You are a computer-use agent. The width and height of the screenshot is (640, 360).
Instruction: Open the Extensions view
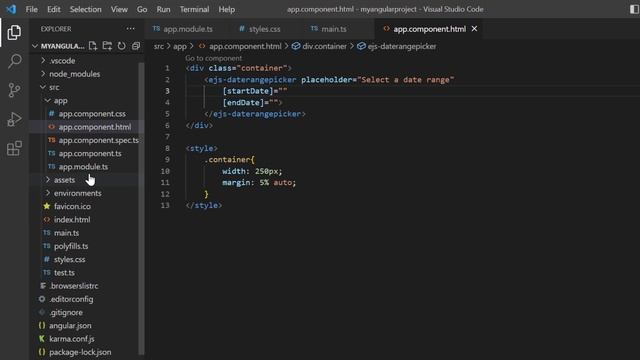(x=14, y=148)
